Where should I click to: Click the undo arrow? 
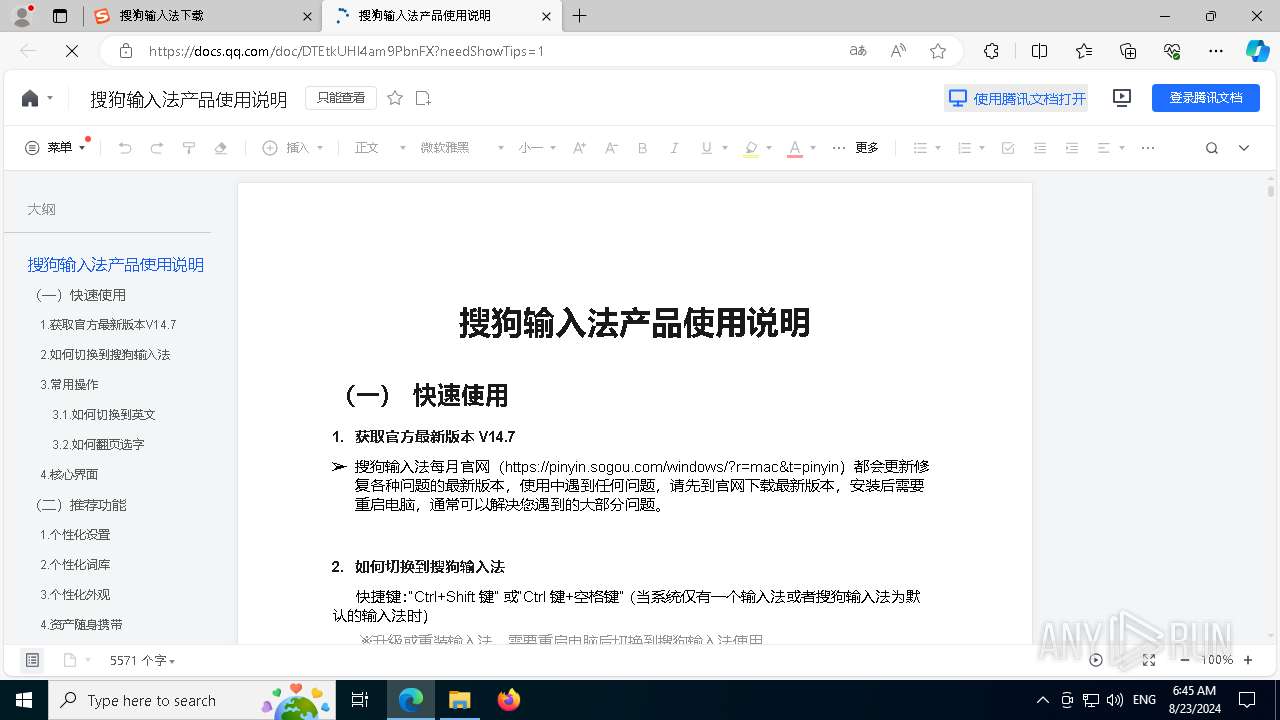point(125,148)
